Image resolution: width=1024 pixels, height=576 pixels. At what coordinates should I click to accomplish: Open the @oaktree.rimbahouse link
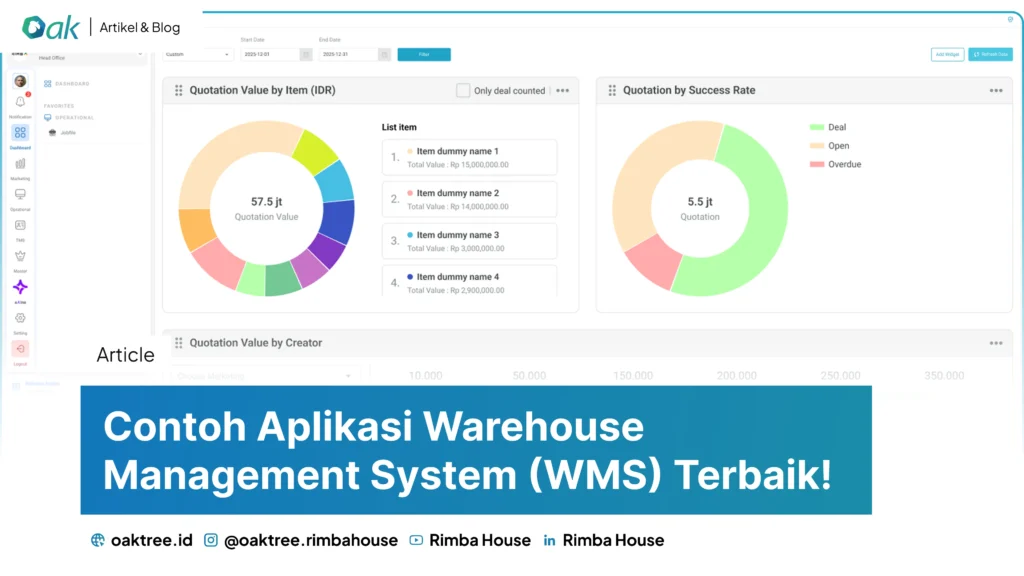click(310, 540)
